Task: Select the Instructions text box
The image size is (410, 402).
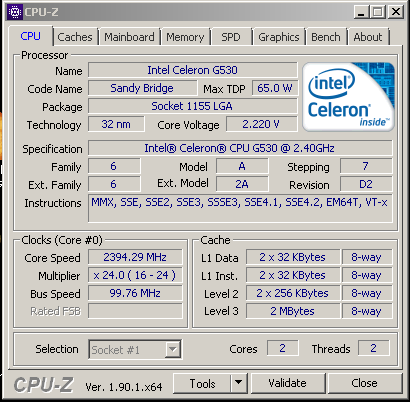Action: coord(240,208)
